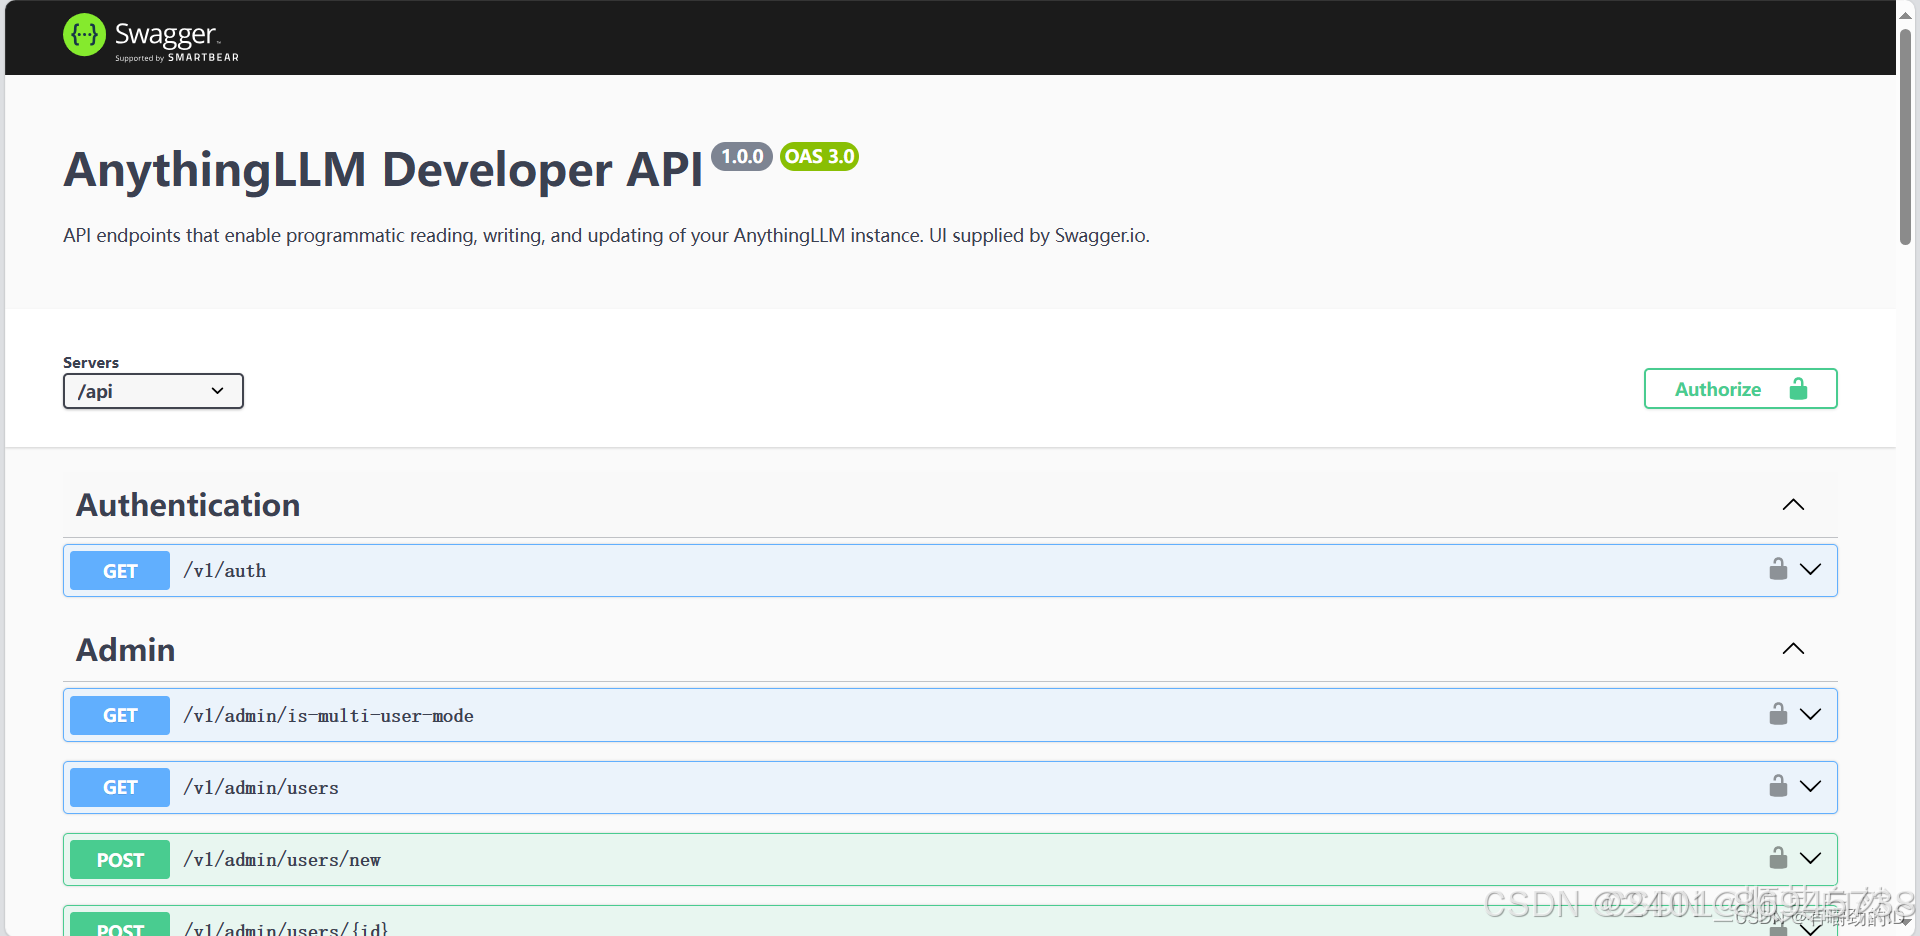Expand the /v1/admin/users/new endpoint arrow
Image resolution: width=1920 pixels, height=936 pixels.
click(x=1810, y=858)
